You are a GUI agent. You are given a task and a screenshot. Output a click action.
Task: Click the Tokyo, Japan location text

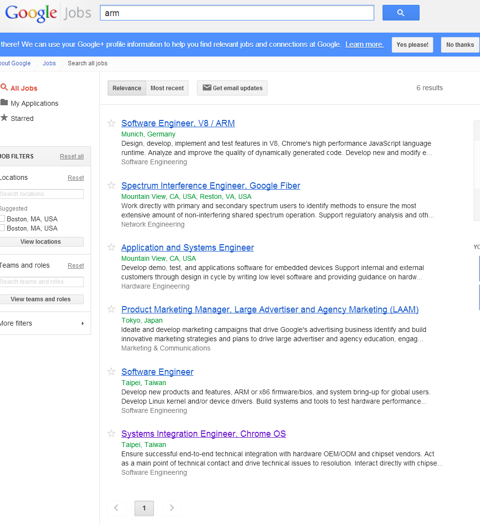tap(142, 320)
